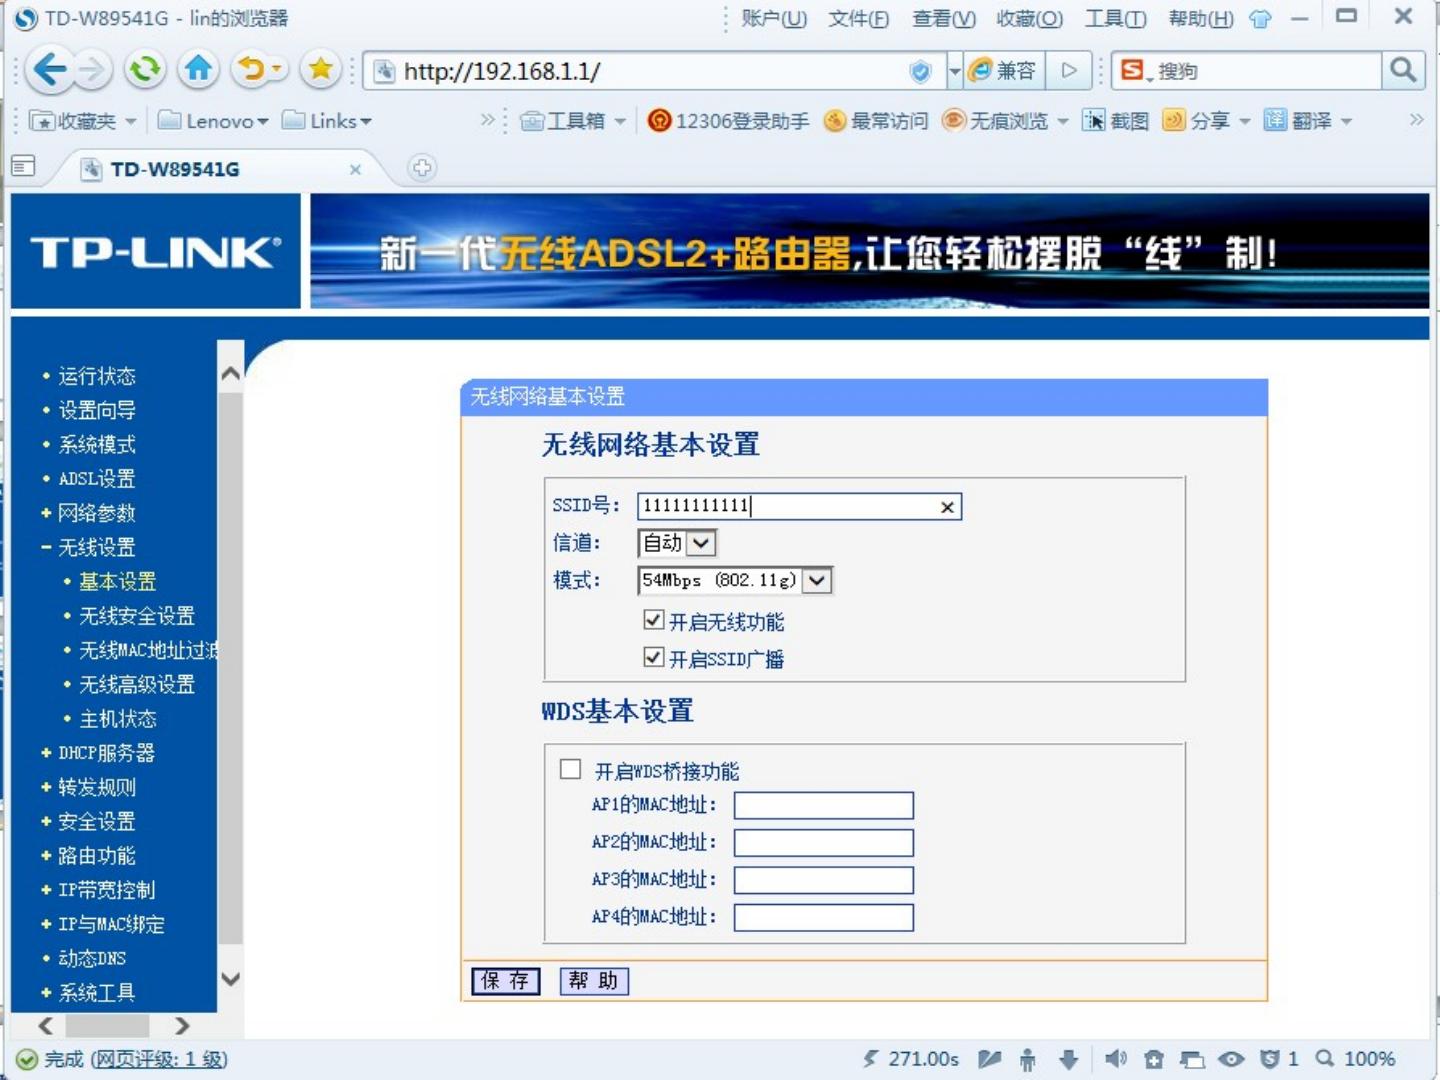Open 无线安全设置 in sidebar

click(136, 616)
